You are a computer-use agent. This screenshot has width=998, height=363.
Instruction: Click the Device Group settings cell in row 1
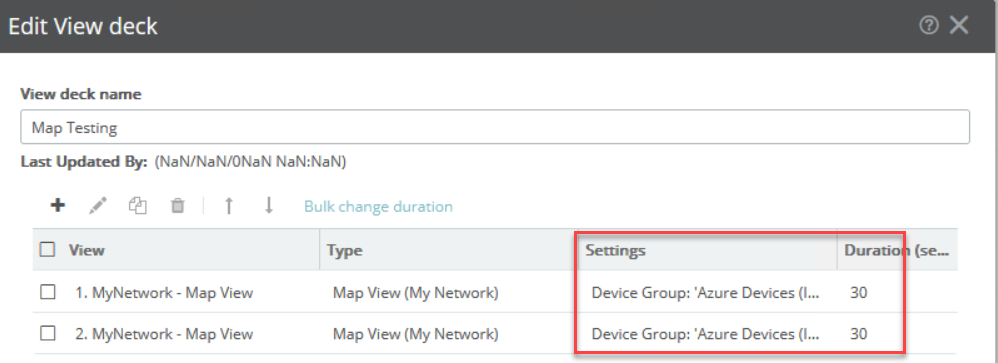706,293
